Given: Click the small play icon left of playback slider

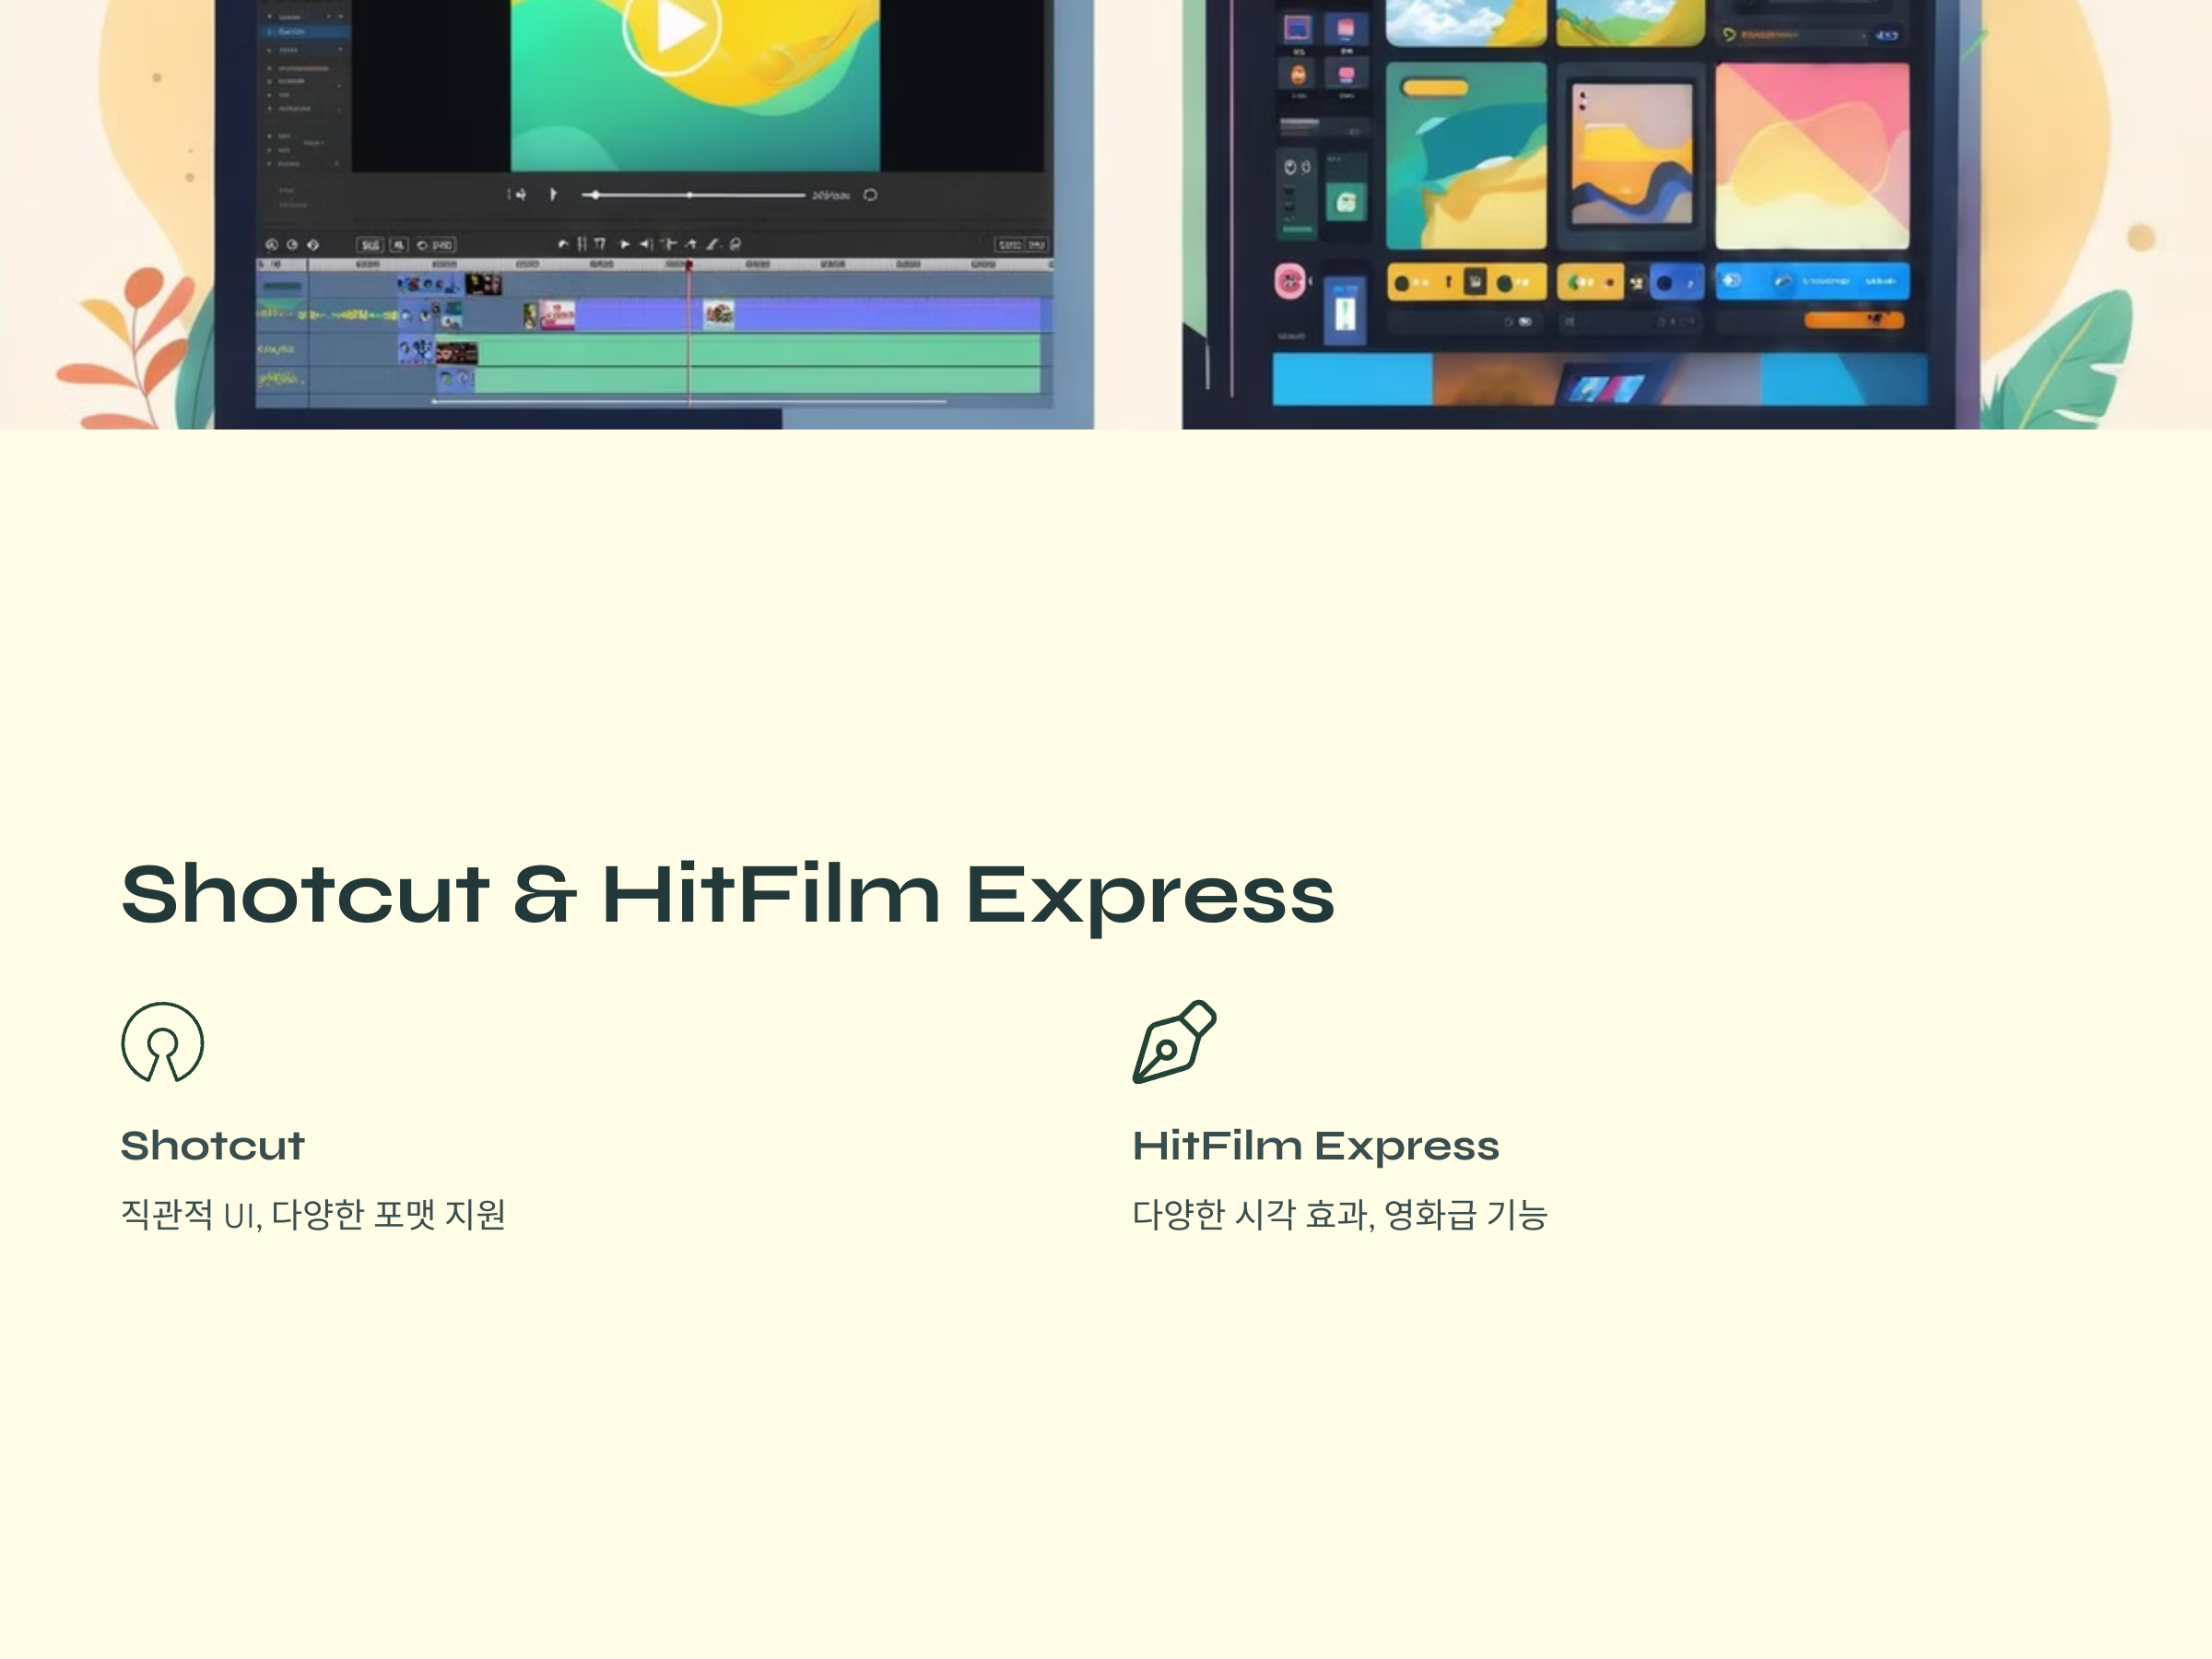Looking at the screenshot, I should click(x=553, y=194).
